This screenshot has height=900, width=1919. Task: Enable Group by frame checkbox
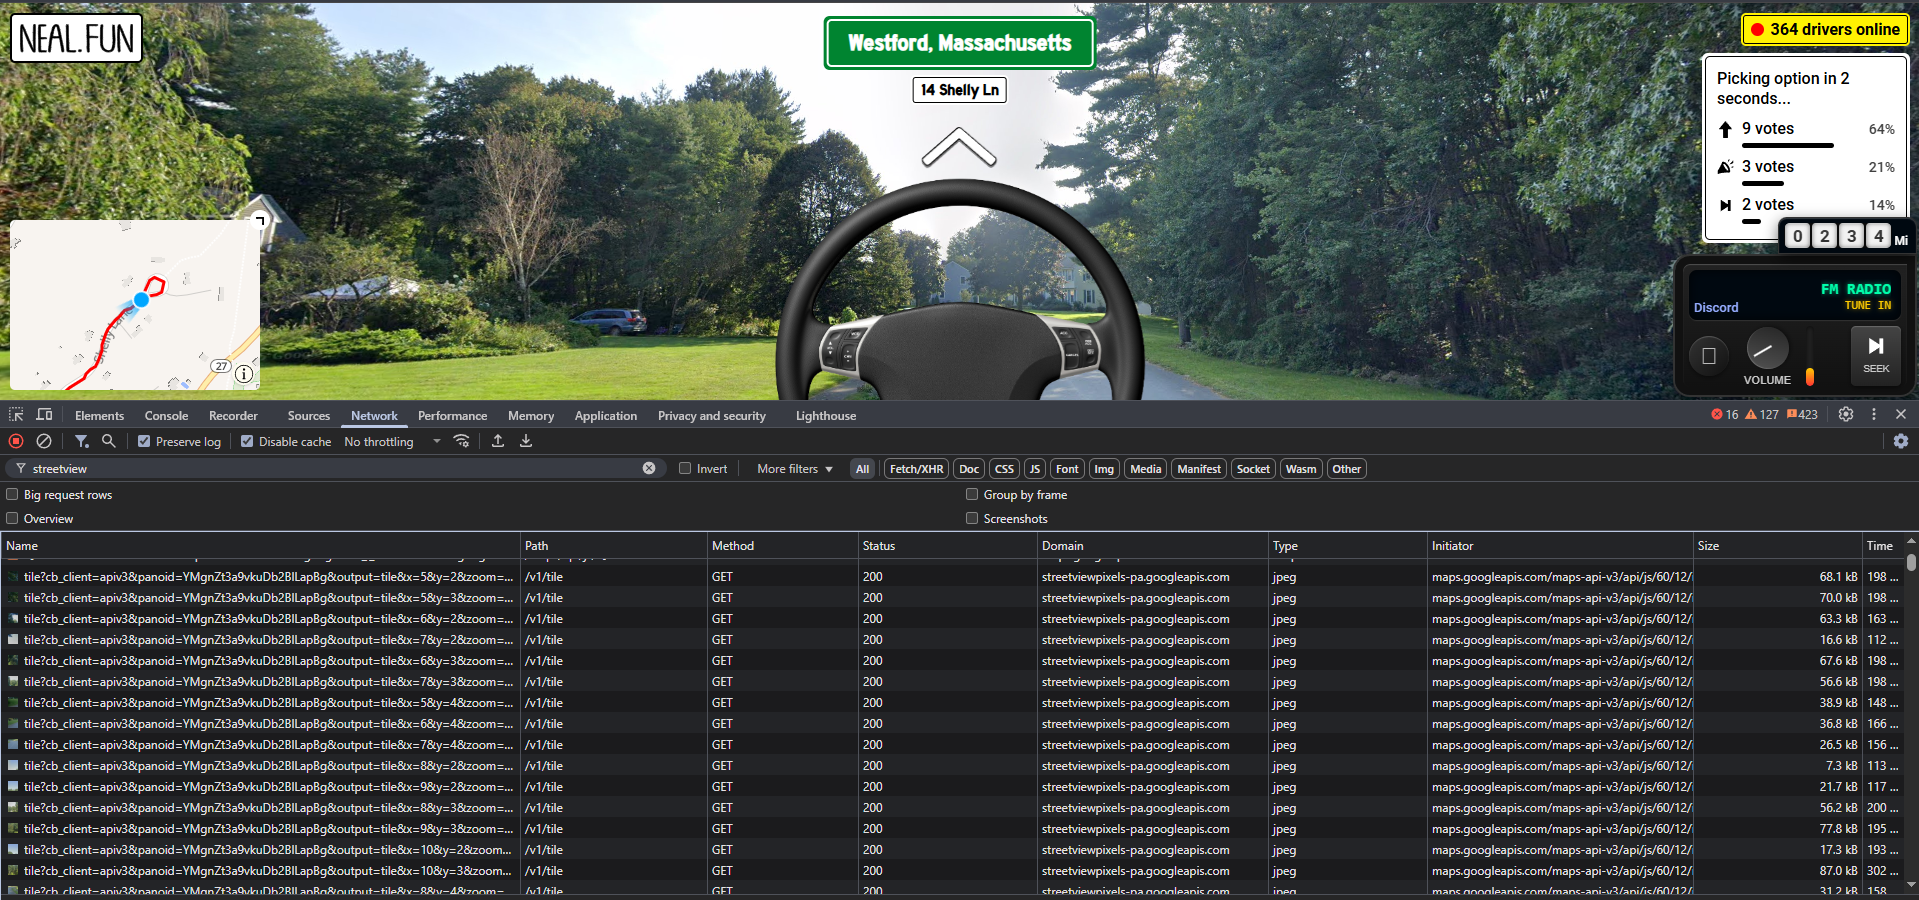(972, 494)
